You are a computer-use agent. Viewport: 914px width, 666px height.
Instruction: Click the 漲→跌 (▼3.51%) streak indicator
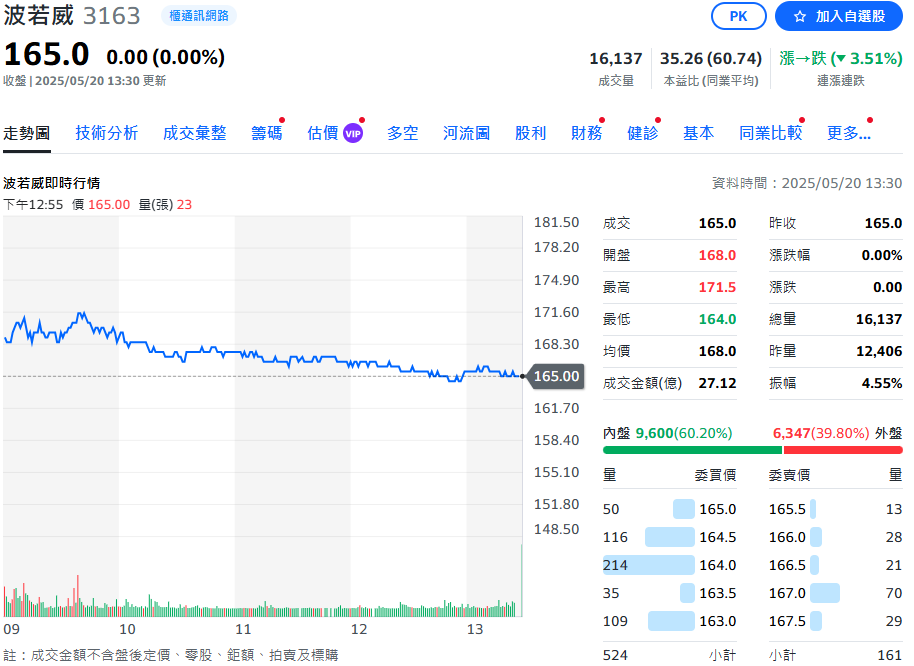coord(841,58)
